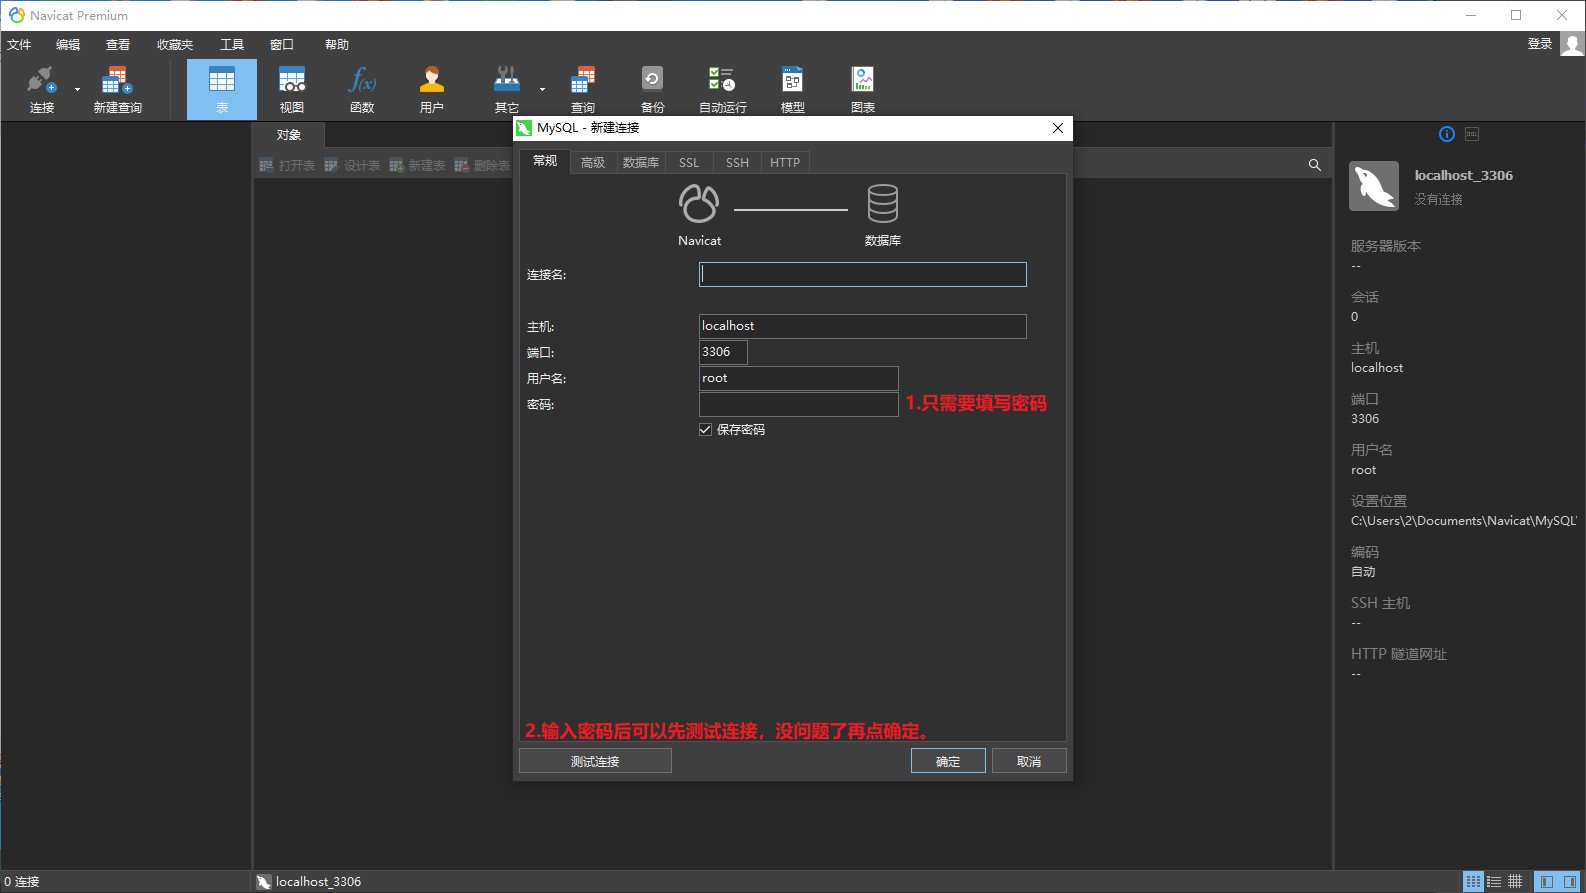Click the 打开表 (Open Table) button
1586x893 pixels.
pyautogui.click(x=287, y=165)
